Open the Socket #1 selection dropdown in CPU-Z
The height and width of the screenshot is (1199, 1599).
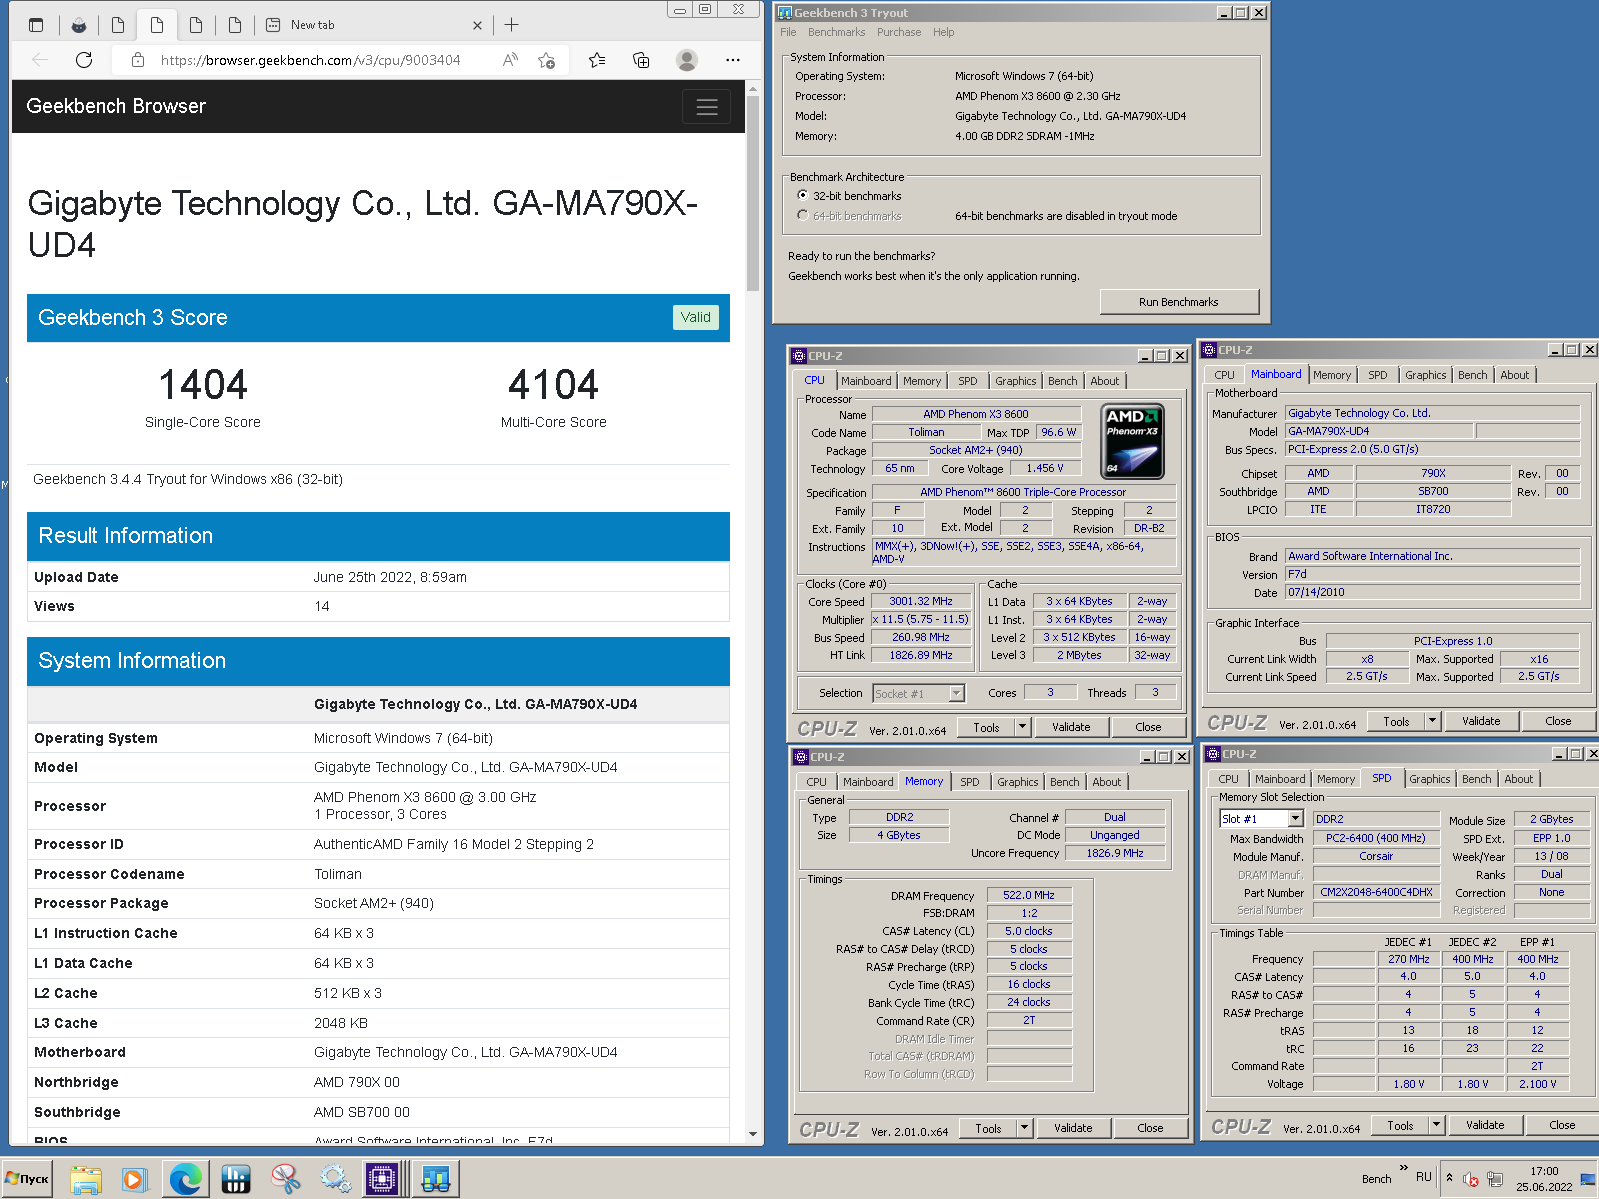956,693
